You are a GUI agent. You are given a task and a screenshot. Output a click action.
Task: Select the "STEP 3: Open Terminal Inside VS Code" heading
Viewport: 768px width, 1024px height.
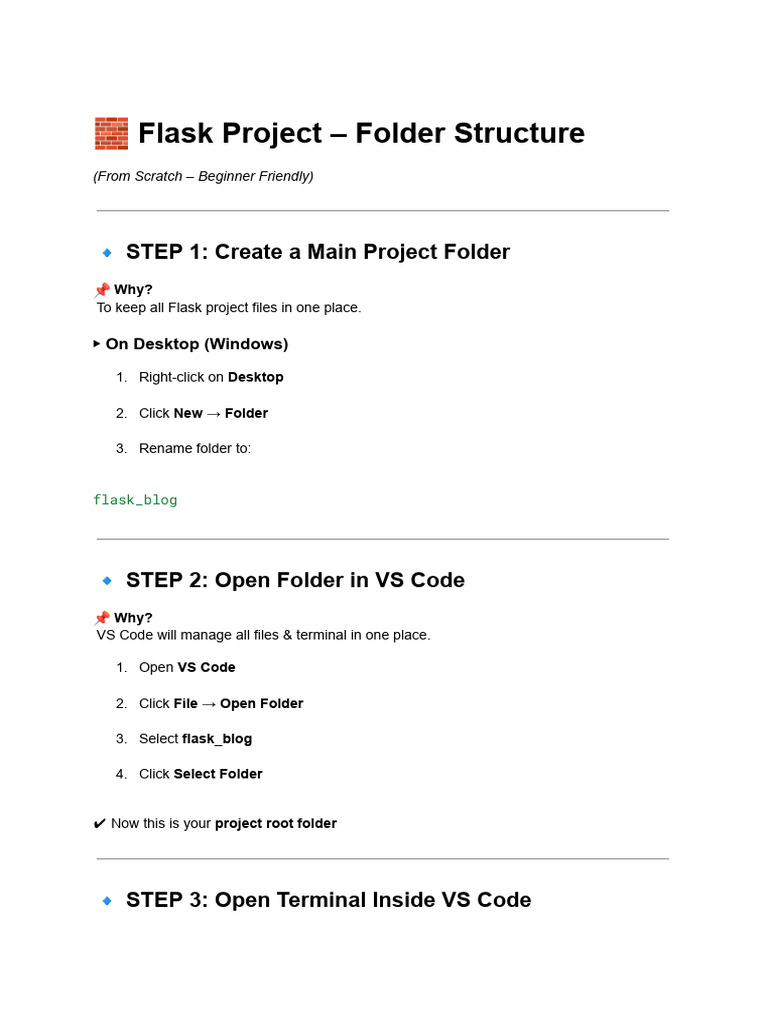(328, 900)
